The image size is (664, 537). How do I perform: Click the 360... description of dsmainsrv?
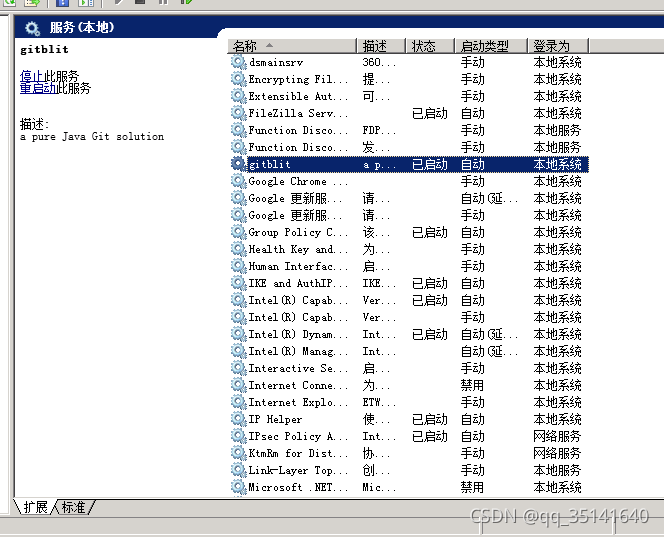[379, 63]
